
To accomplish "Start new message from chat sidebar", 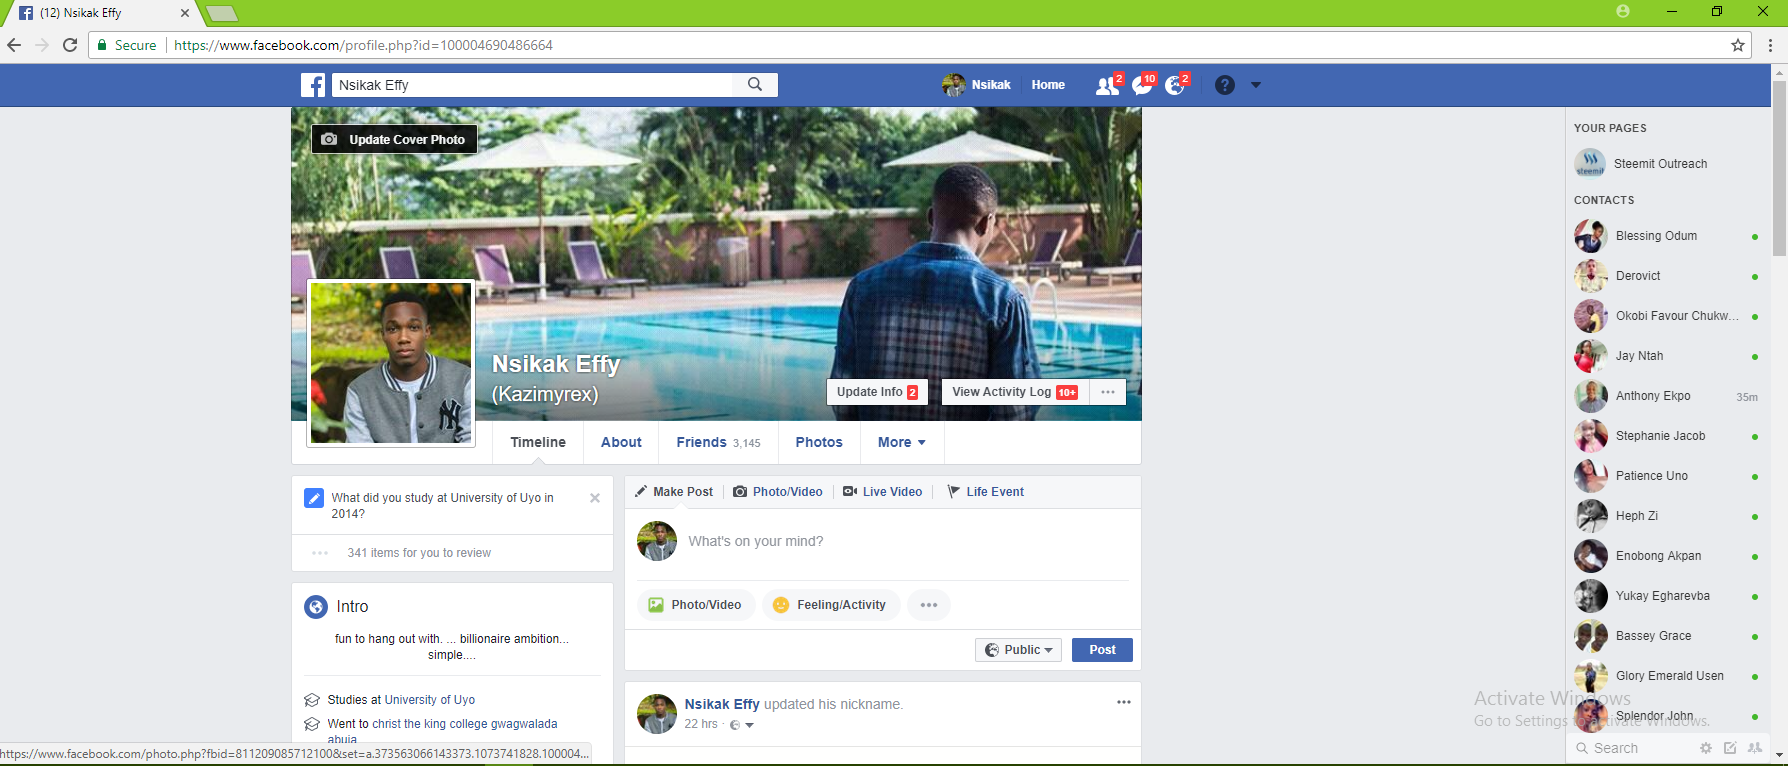I will coord(1730,748).
